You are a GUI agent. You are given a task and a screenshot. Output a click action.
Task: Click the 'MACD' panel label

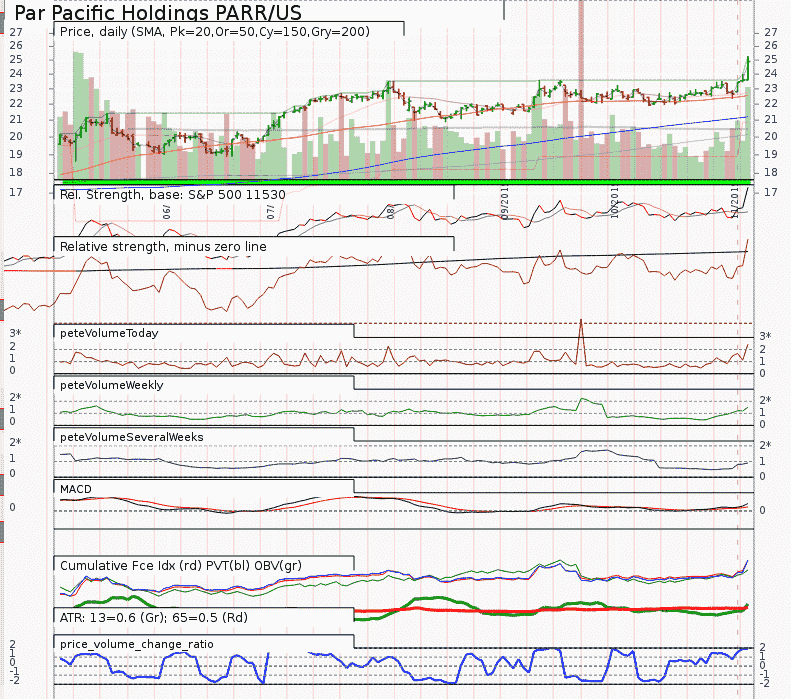click(x=76, y=489)
